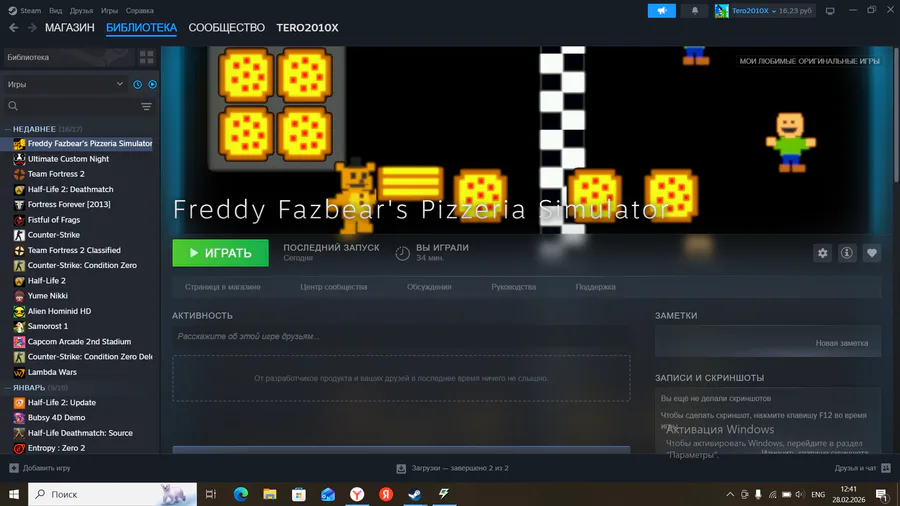Open Центр сообщества link

pyautogui.click(x=333, y=287)
